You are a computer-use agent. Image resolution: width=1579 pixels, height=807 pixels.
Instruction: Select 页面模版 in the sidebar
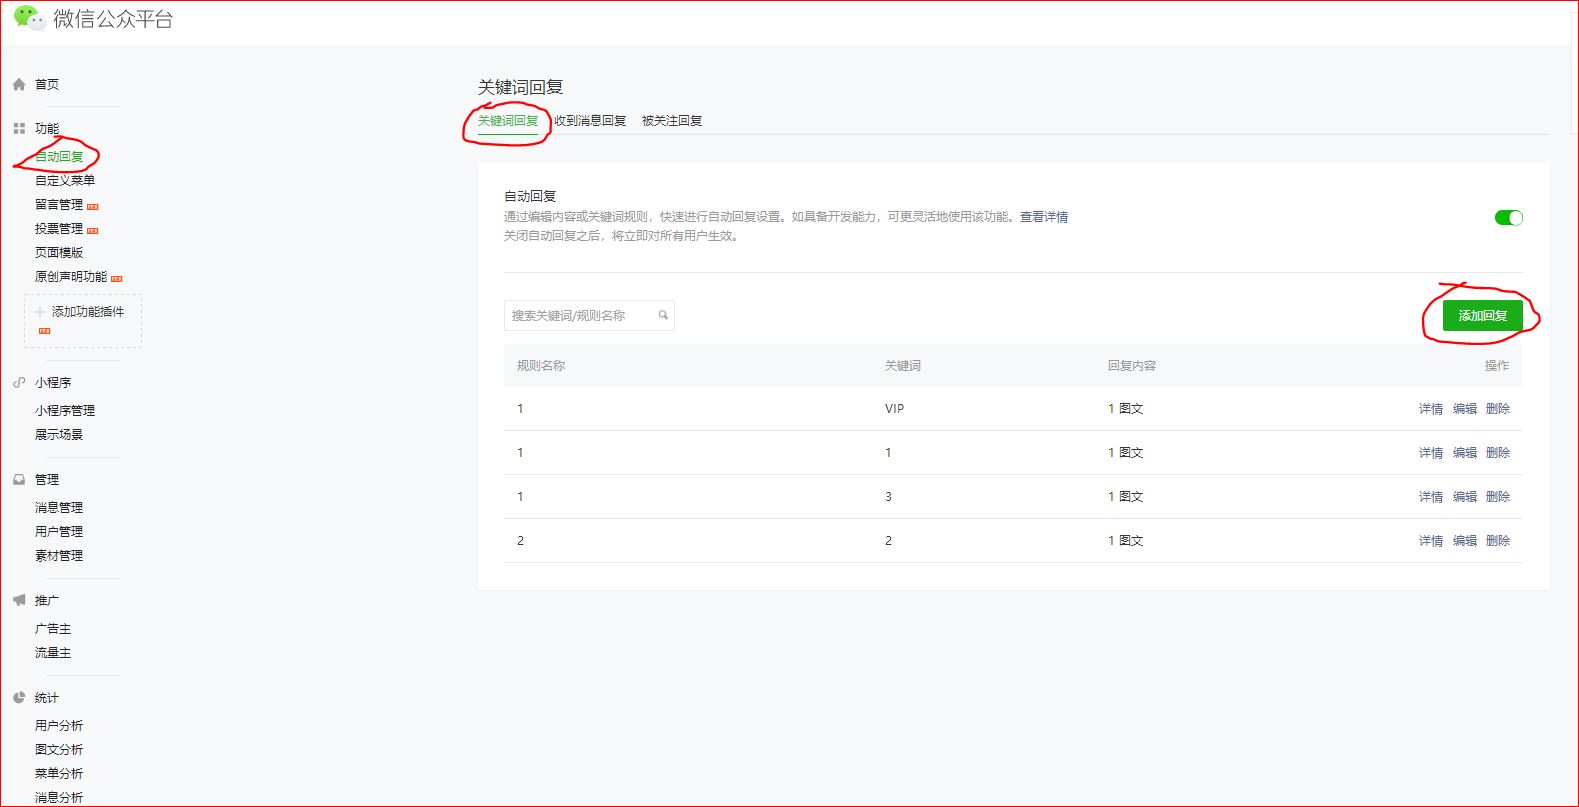tap(59, 253)
